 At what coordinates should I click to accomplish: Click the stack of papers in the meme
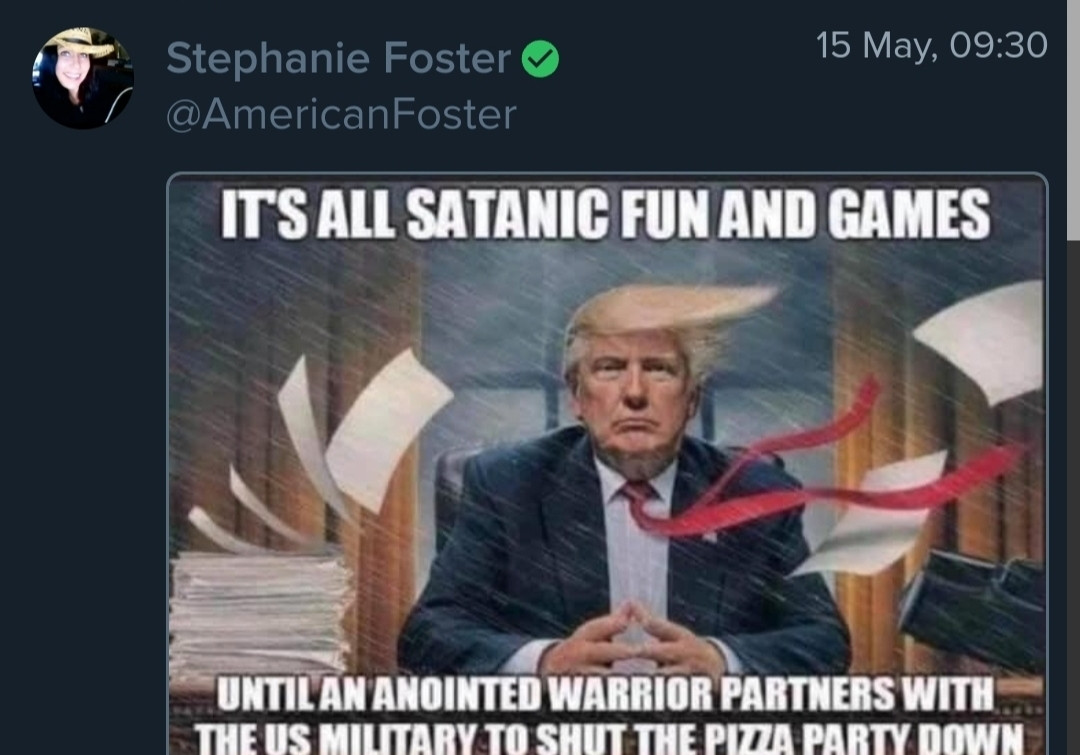(260, 612)
